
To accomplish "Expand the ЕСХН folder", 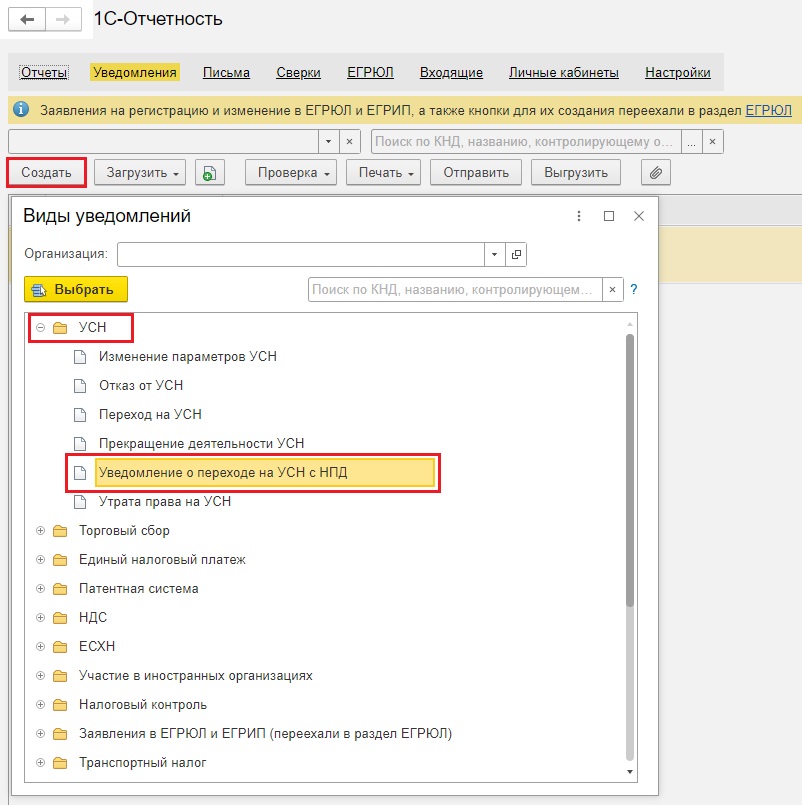I will [41, 646].
